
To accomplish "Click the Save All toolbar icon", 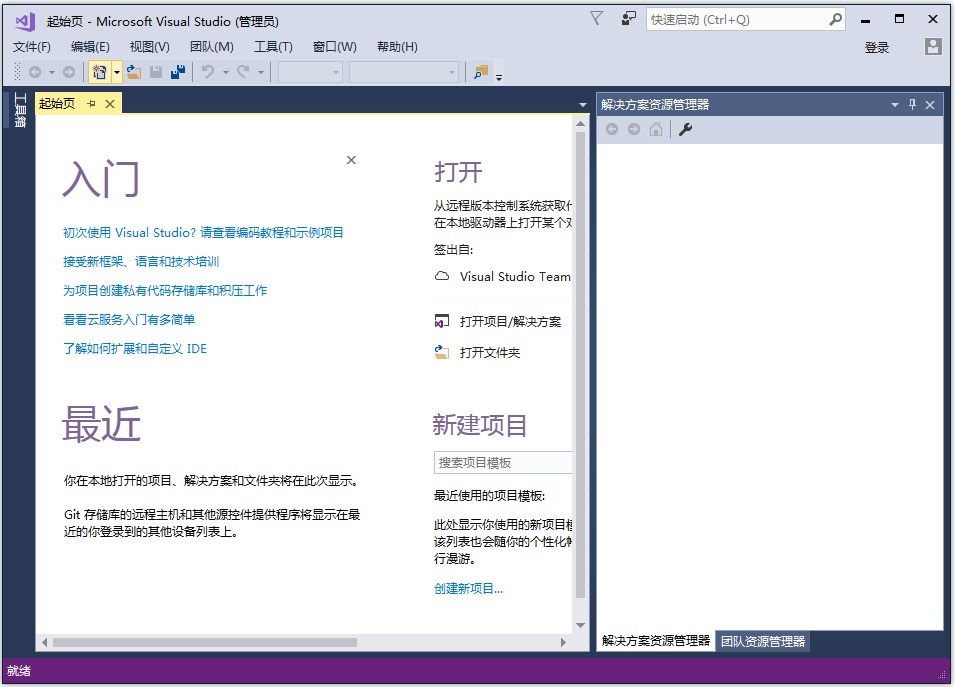I will tap(178, 72).
